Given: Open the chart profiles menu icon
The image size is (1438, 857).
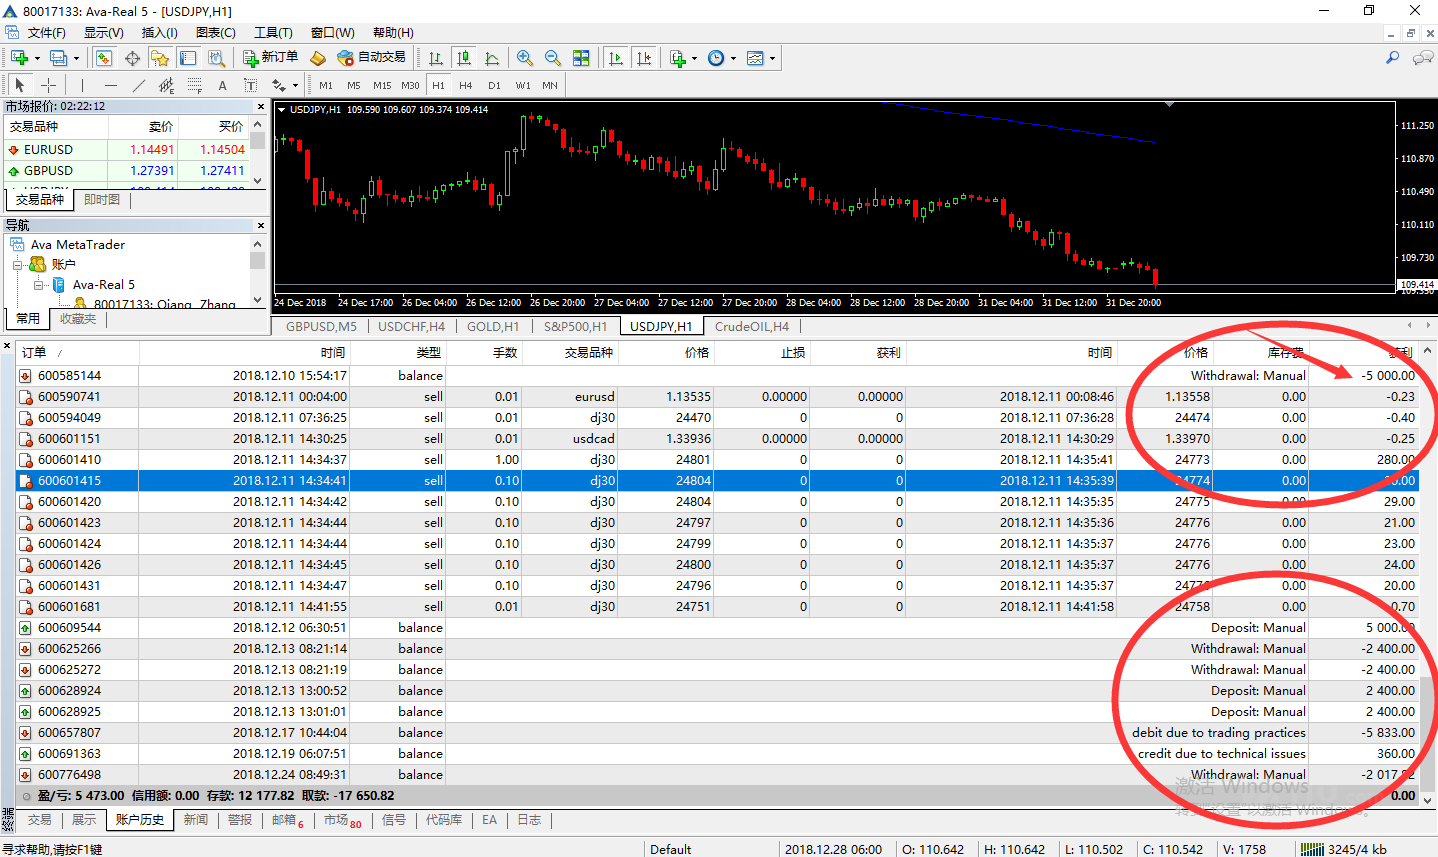Looking at the screenshot, I should pyautogui.click(x=58, y=58).
